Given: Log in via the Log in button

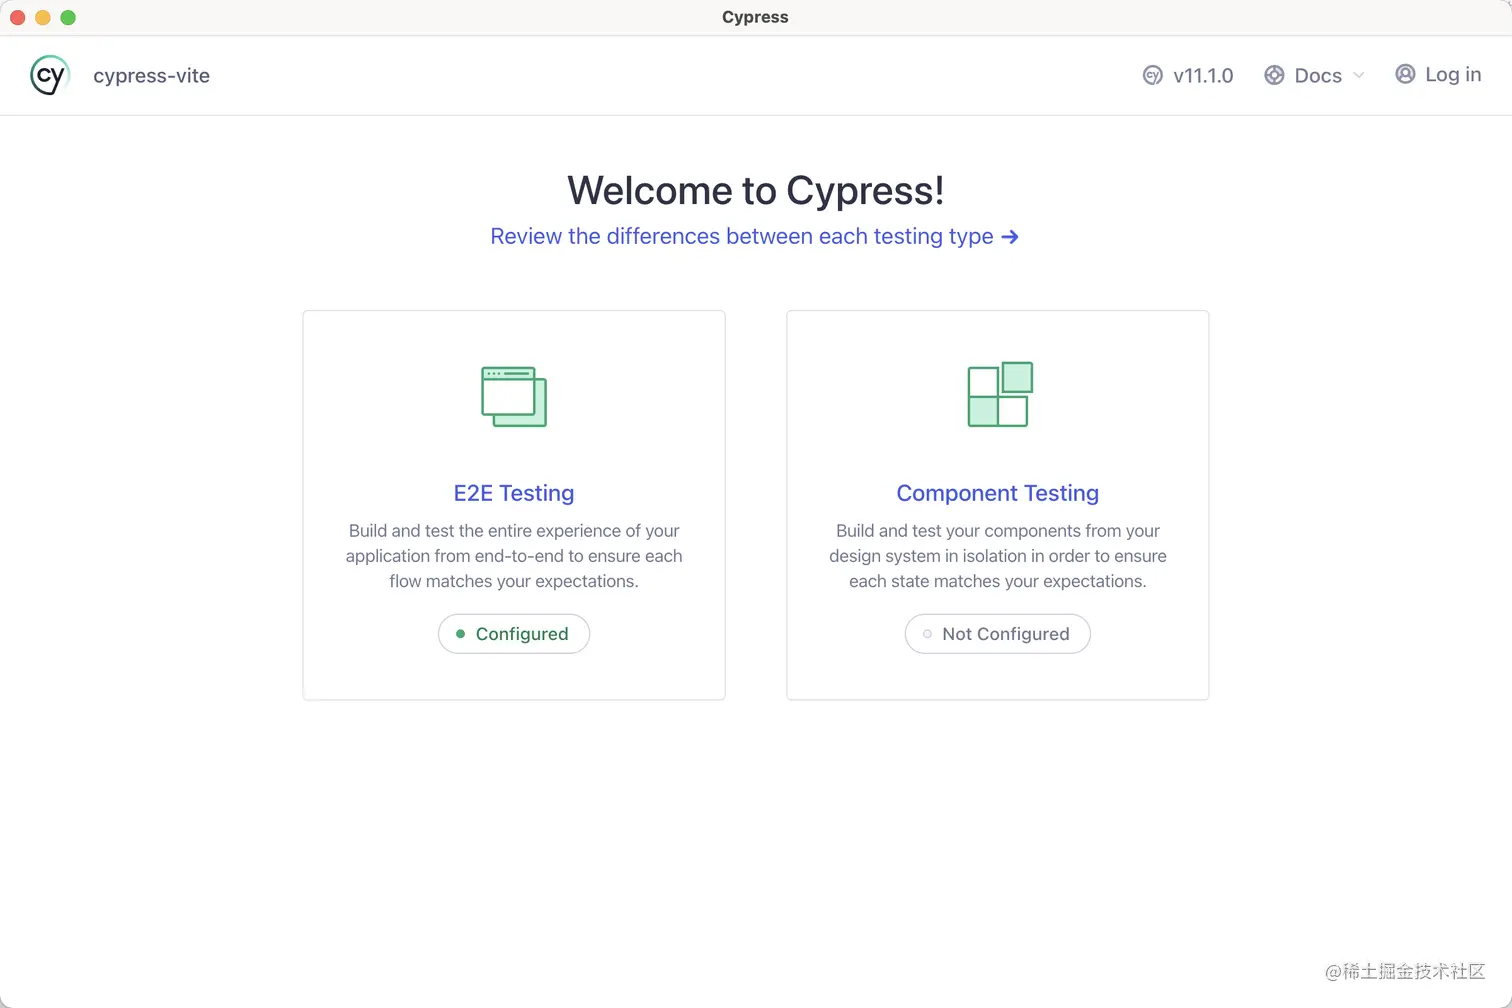Looking at the screenshot, I should tap(1438, 74).
